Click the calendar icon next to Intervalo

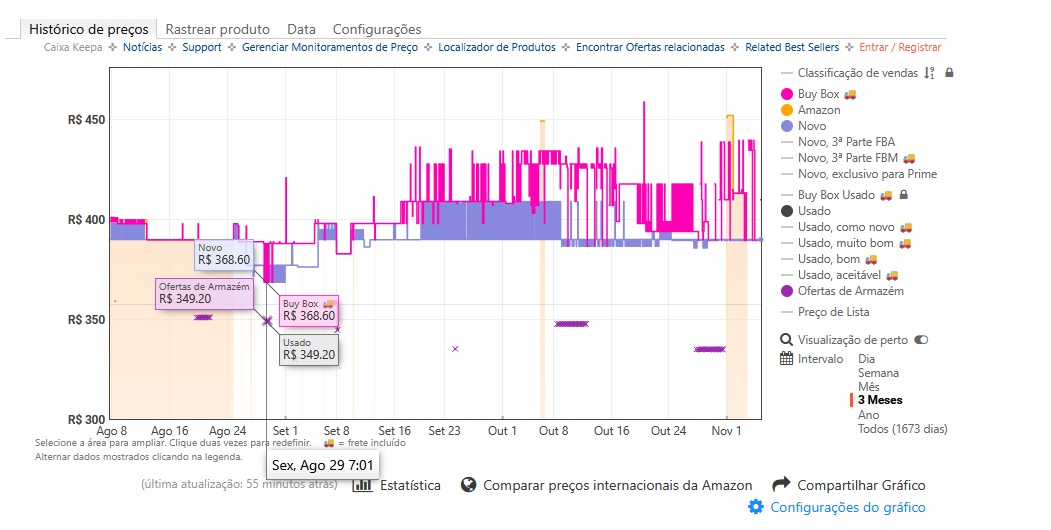click(786, 358)
